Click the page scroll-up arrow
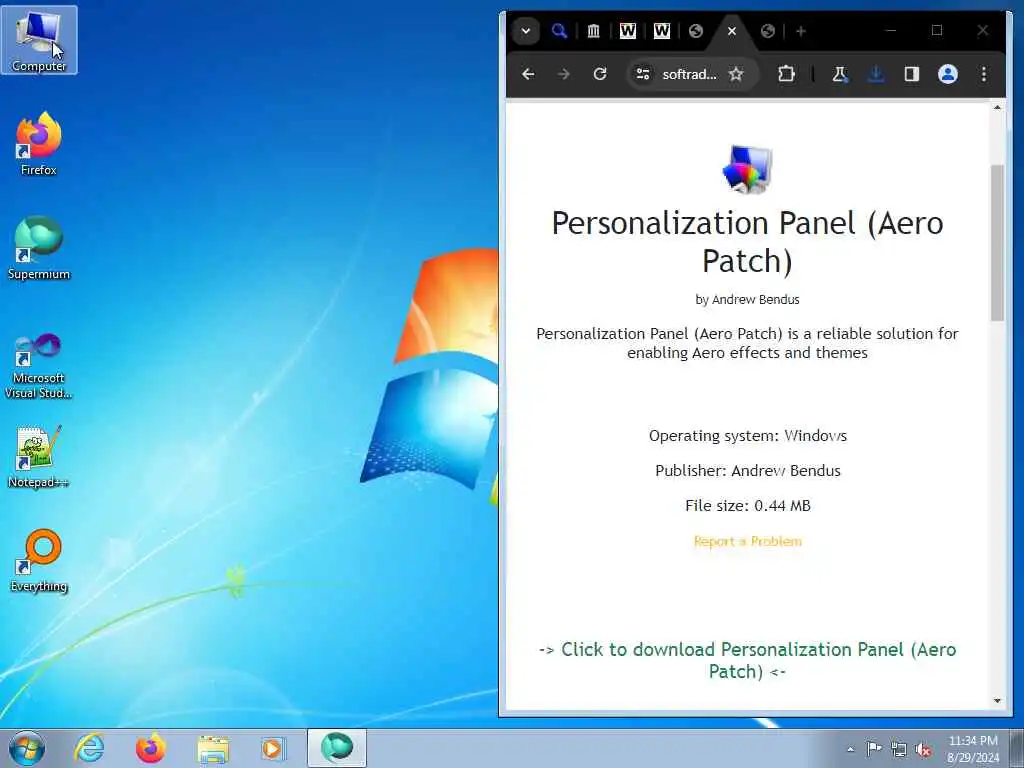Image resolution: width=1024 pixels, height=768 pixels. tap(997, 107)
